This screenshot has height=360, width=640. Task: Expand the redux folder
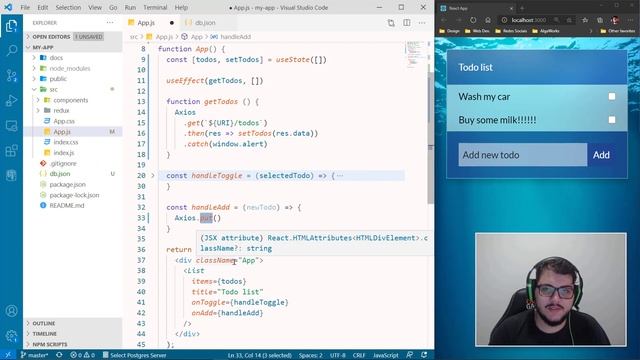(x=38, y=111)
